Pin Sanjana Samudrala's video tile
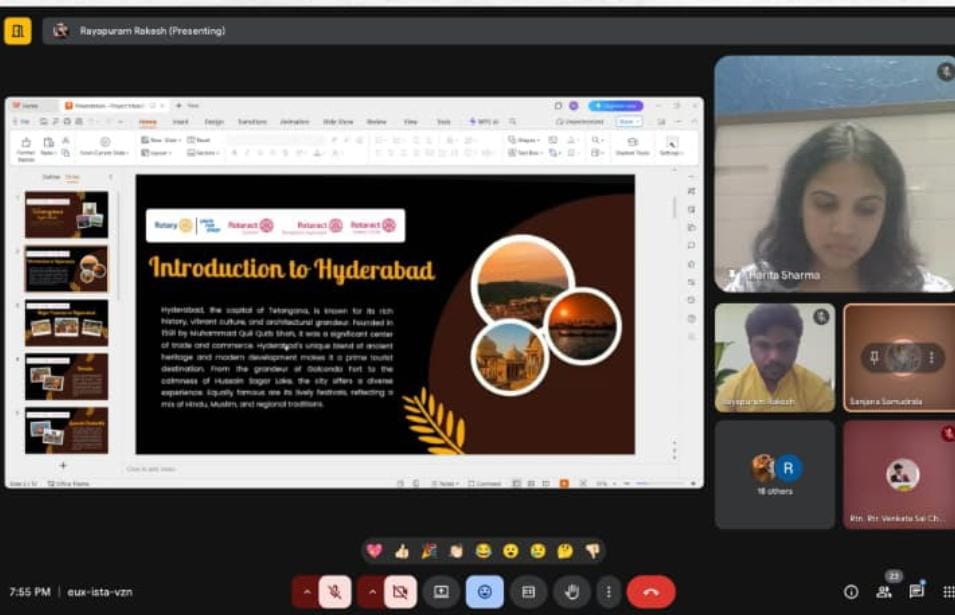 point(874,357)
